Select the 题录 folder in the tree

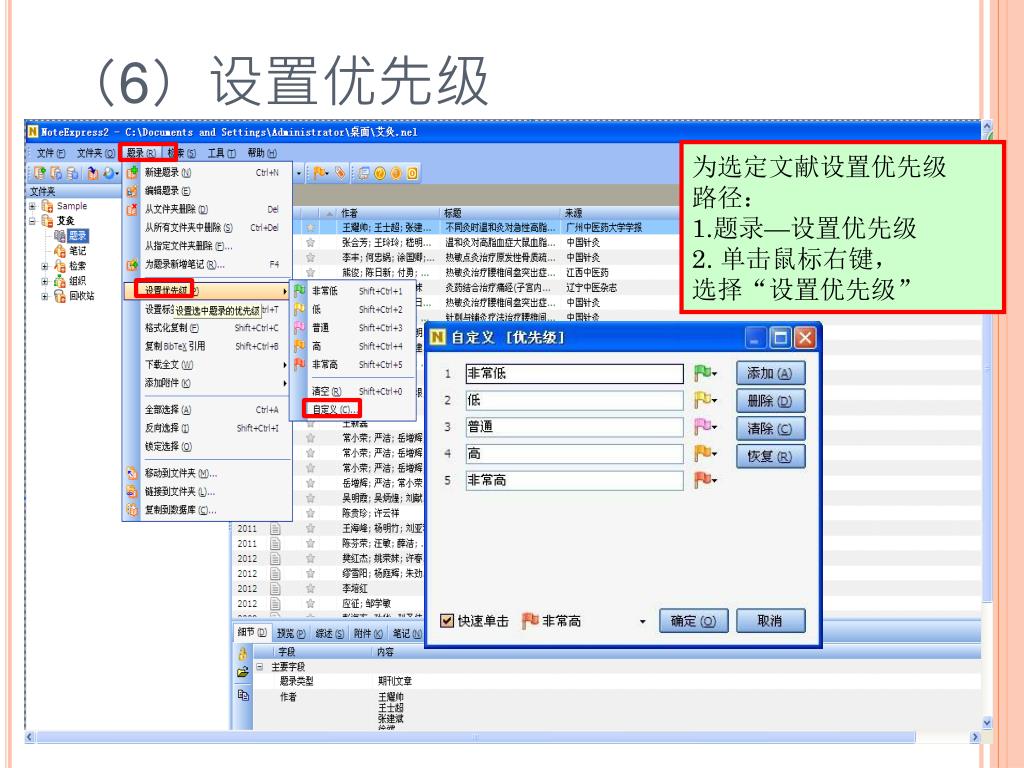[x=78, y=236]
